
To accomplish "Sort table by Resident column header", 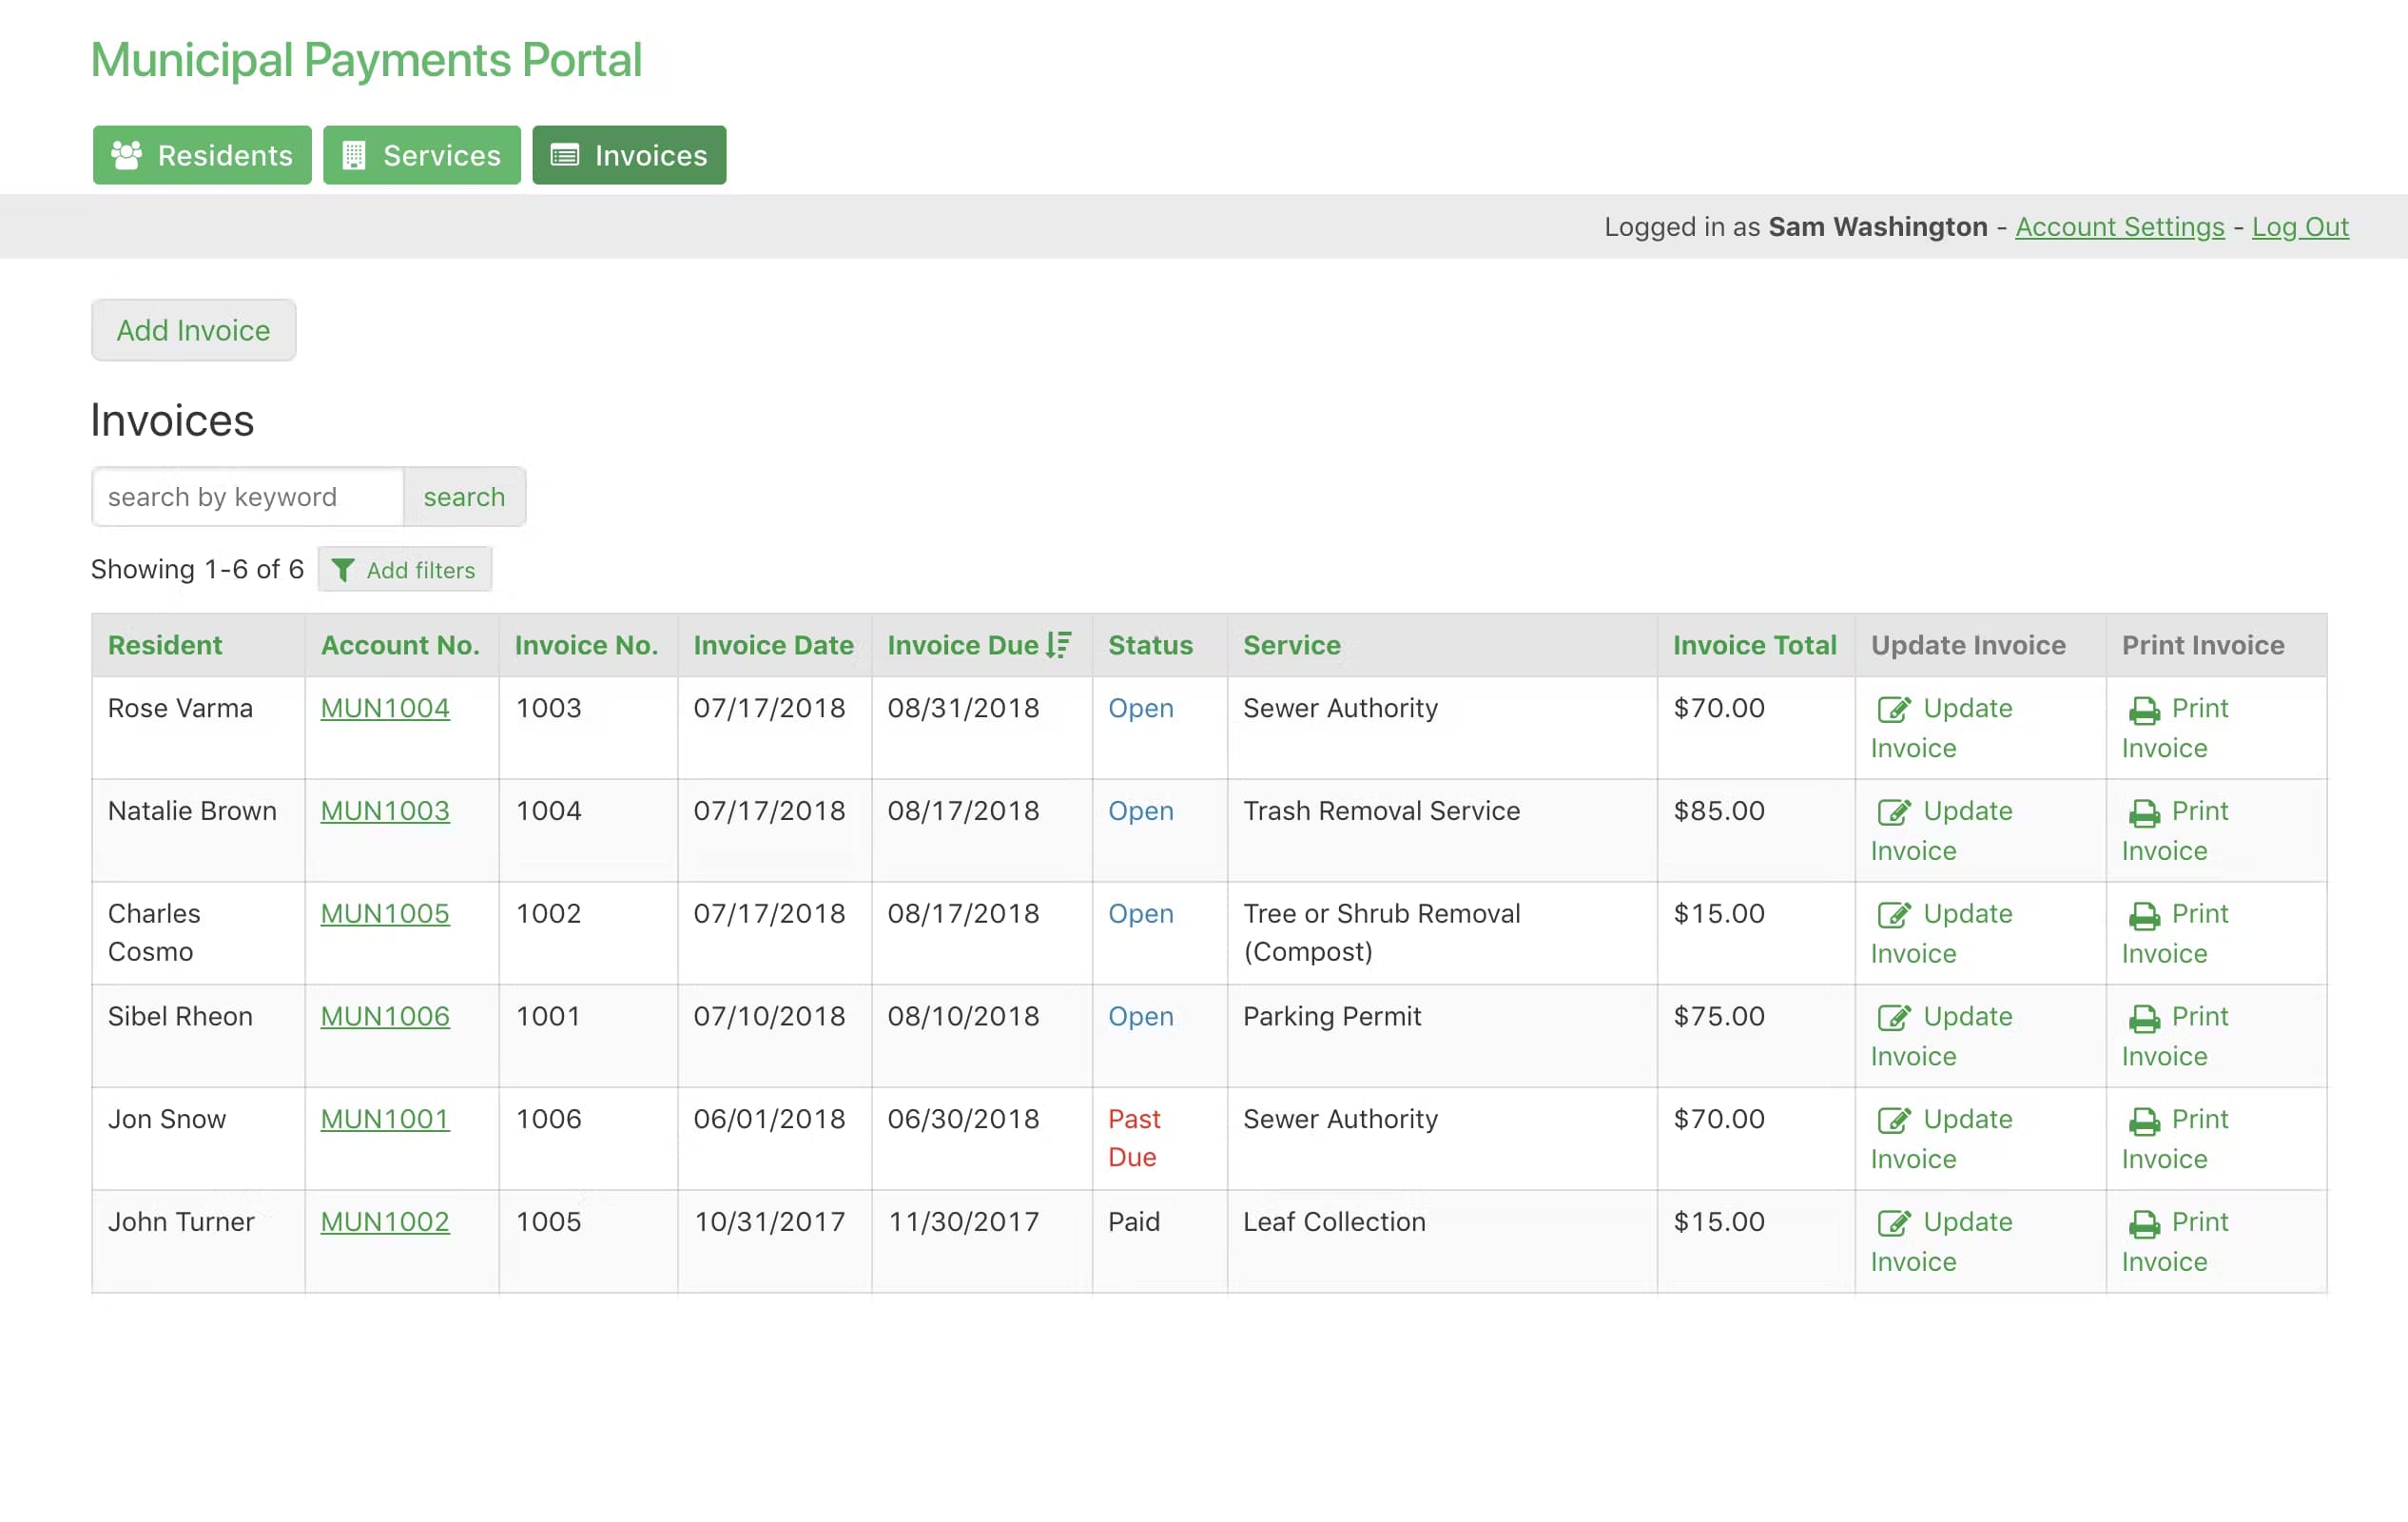I will 165,645.
